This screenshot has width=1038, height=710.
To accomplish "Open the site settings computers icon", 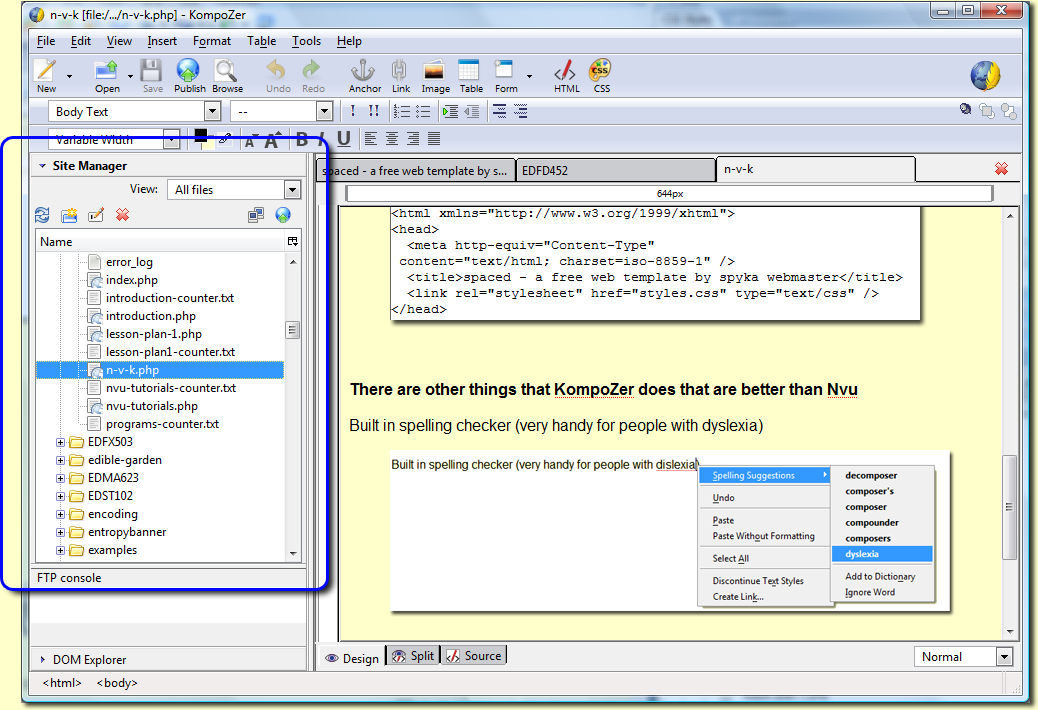I will [x=256, y=215].
